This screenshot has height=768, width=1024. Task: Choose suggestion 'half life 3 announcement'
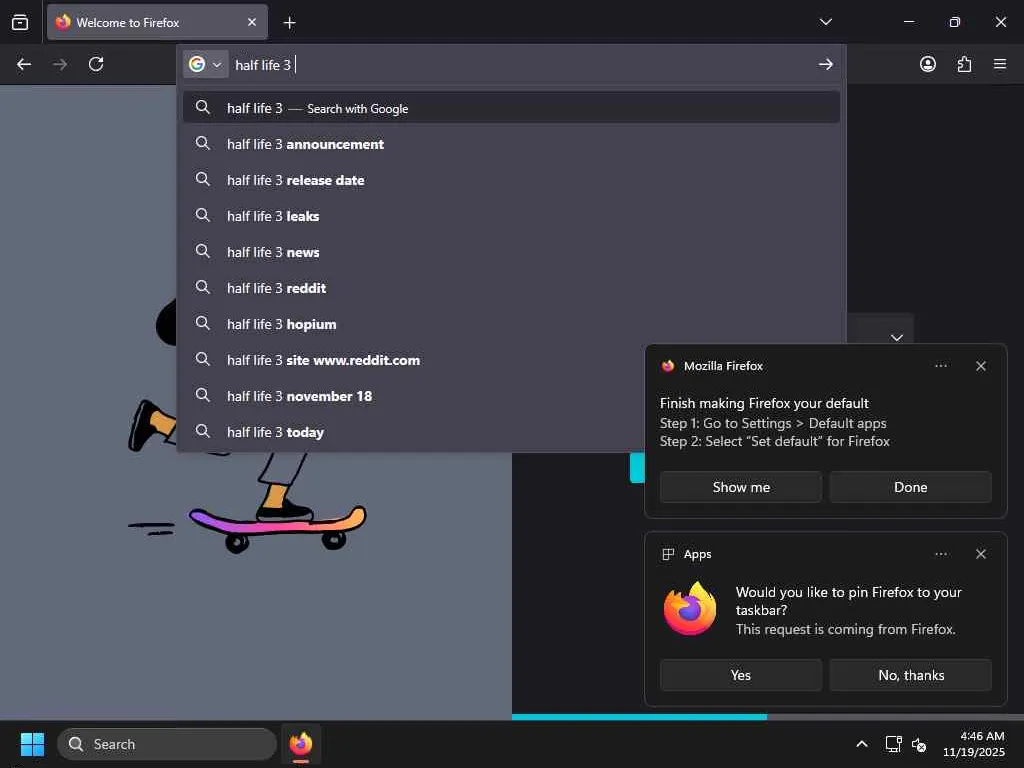click(x=511, y=144)
